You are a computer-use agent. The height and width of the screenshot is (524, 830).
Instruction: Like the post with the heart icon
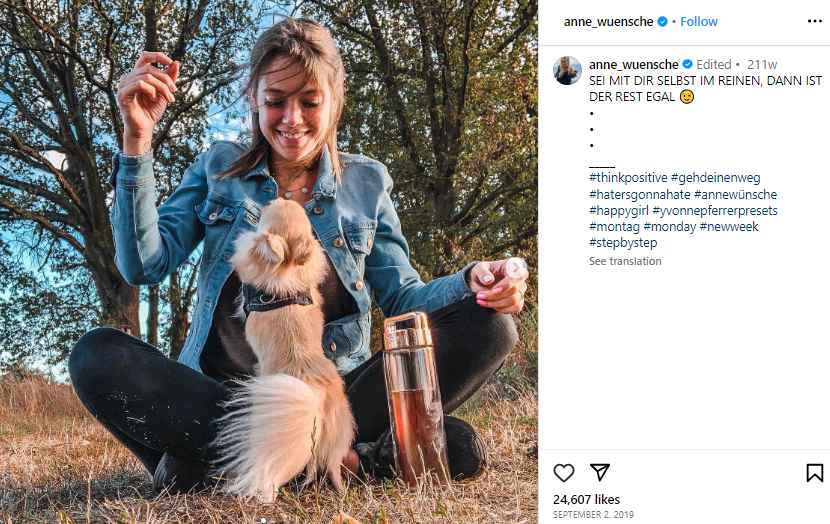tap(564, 473)
